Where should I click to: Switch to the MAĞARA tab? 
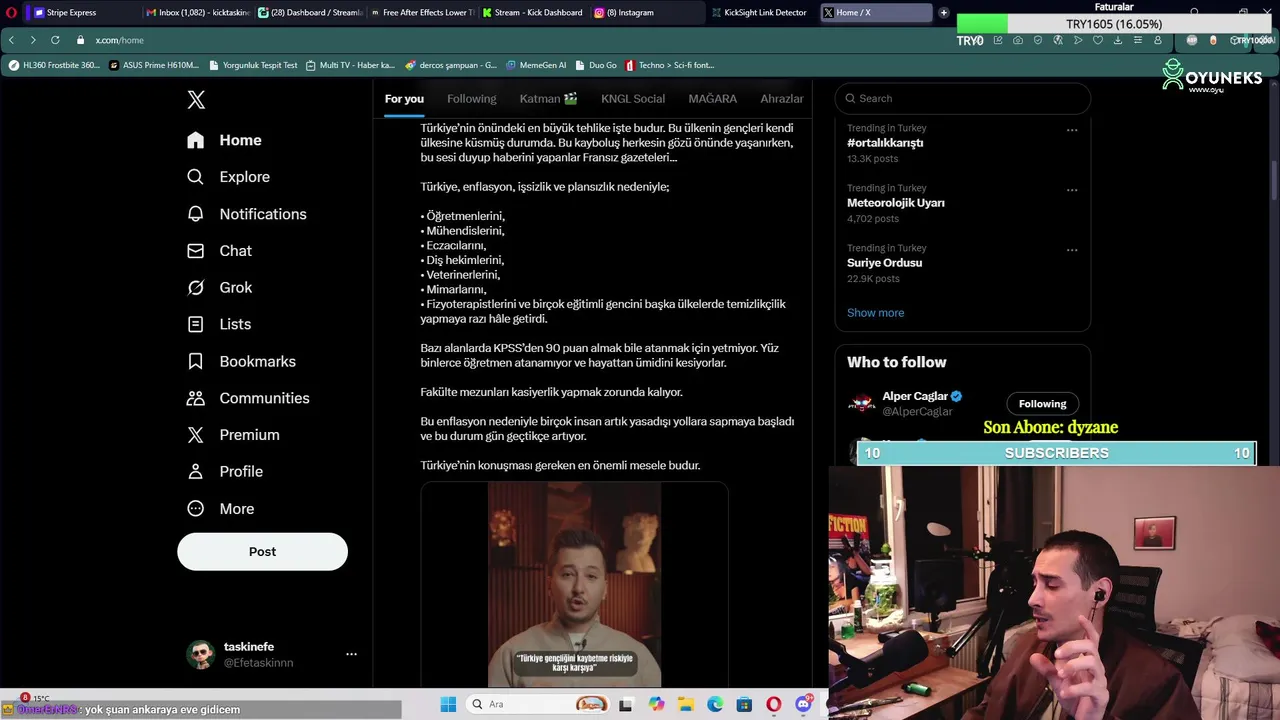click(712, 98)
